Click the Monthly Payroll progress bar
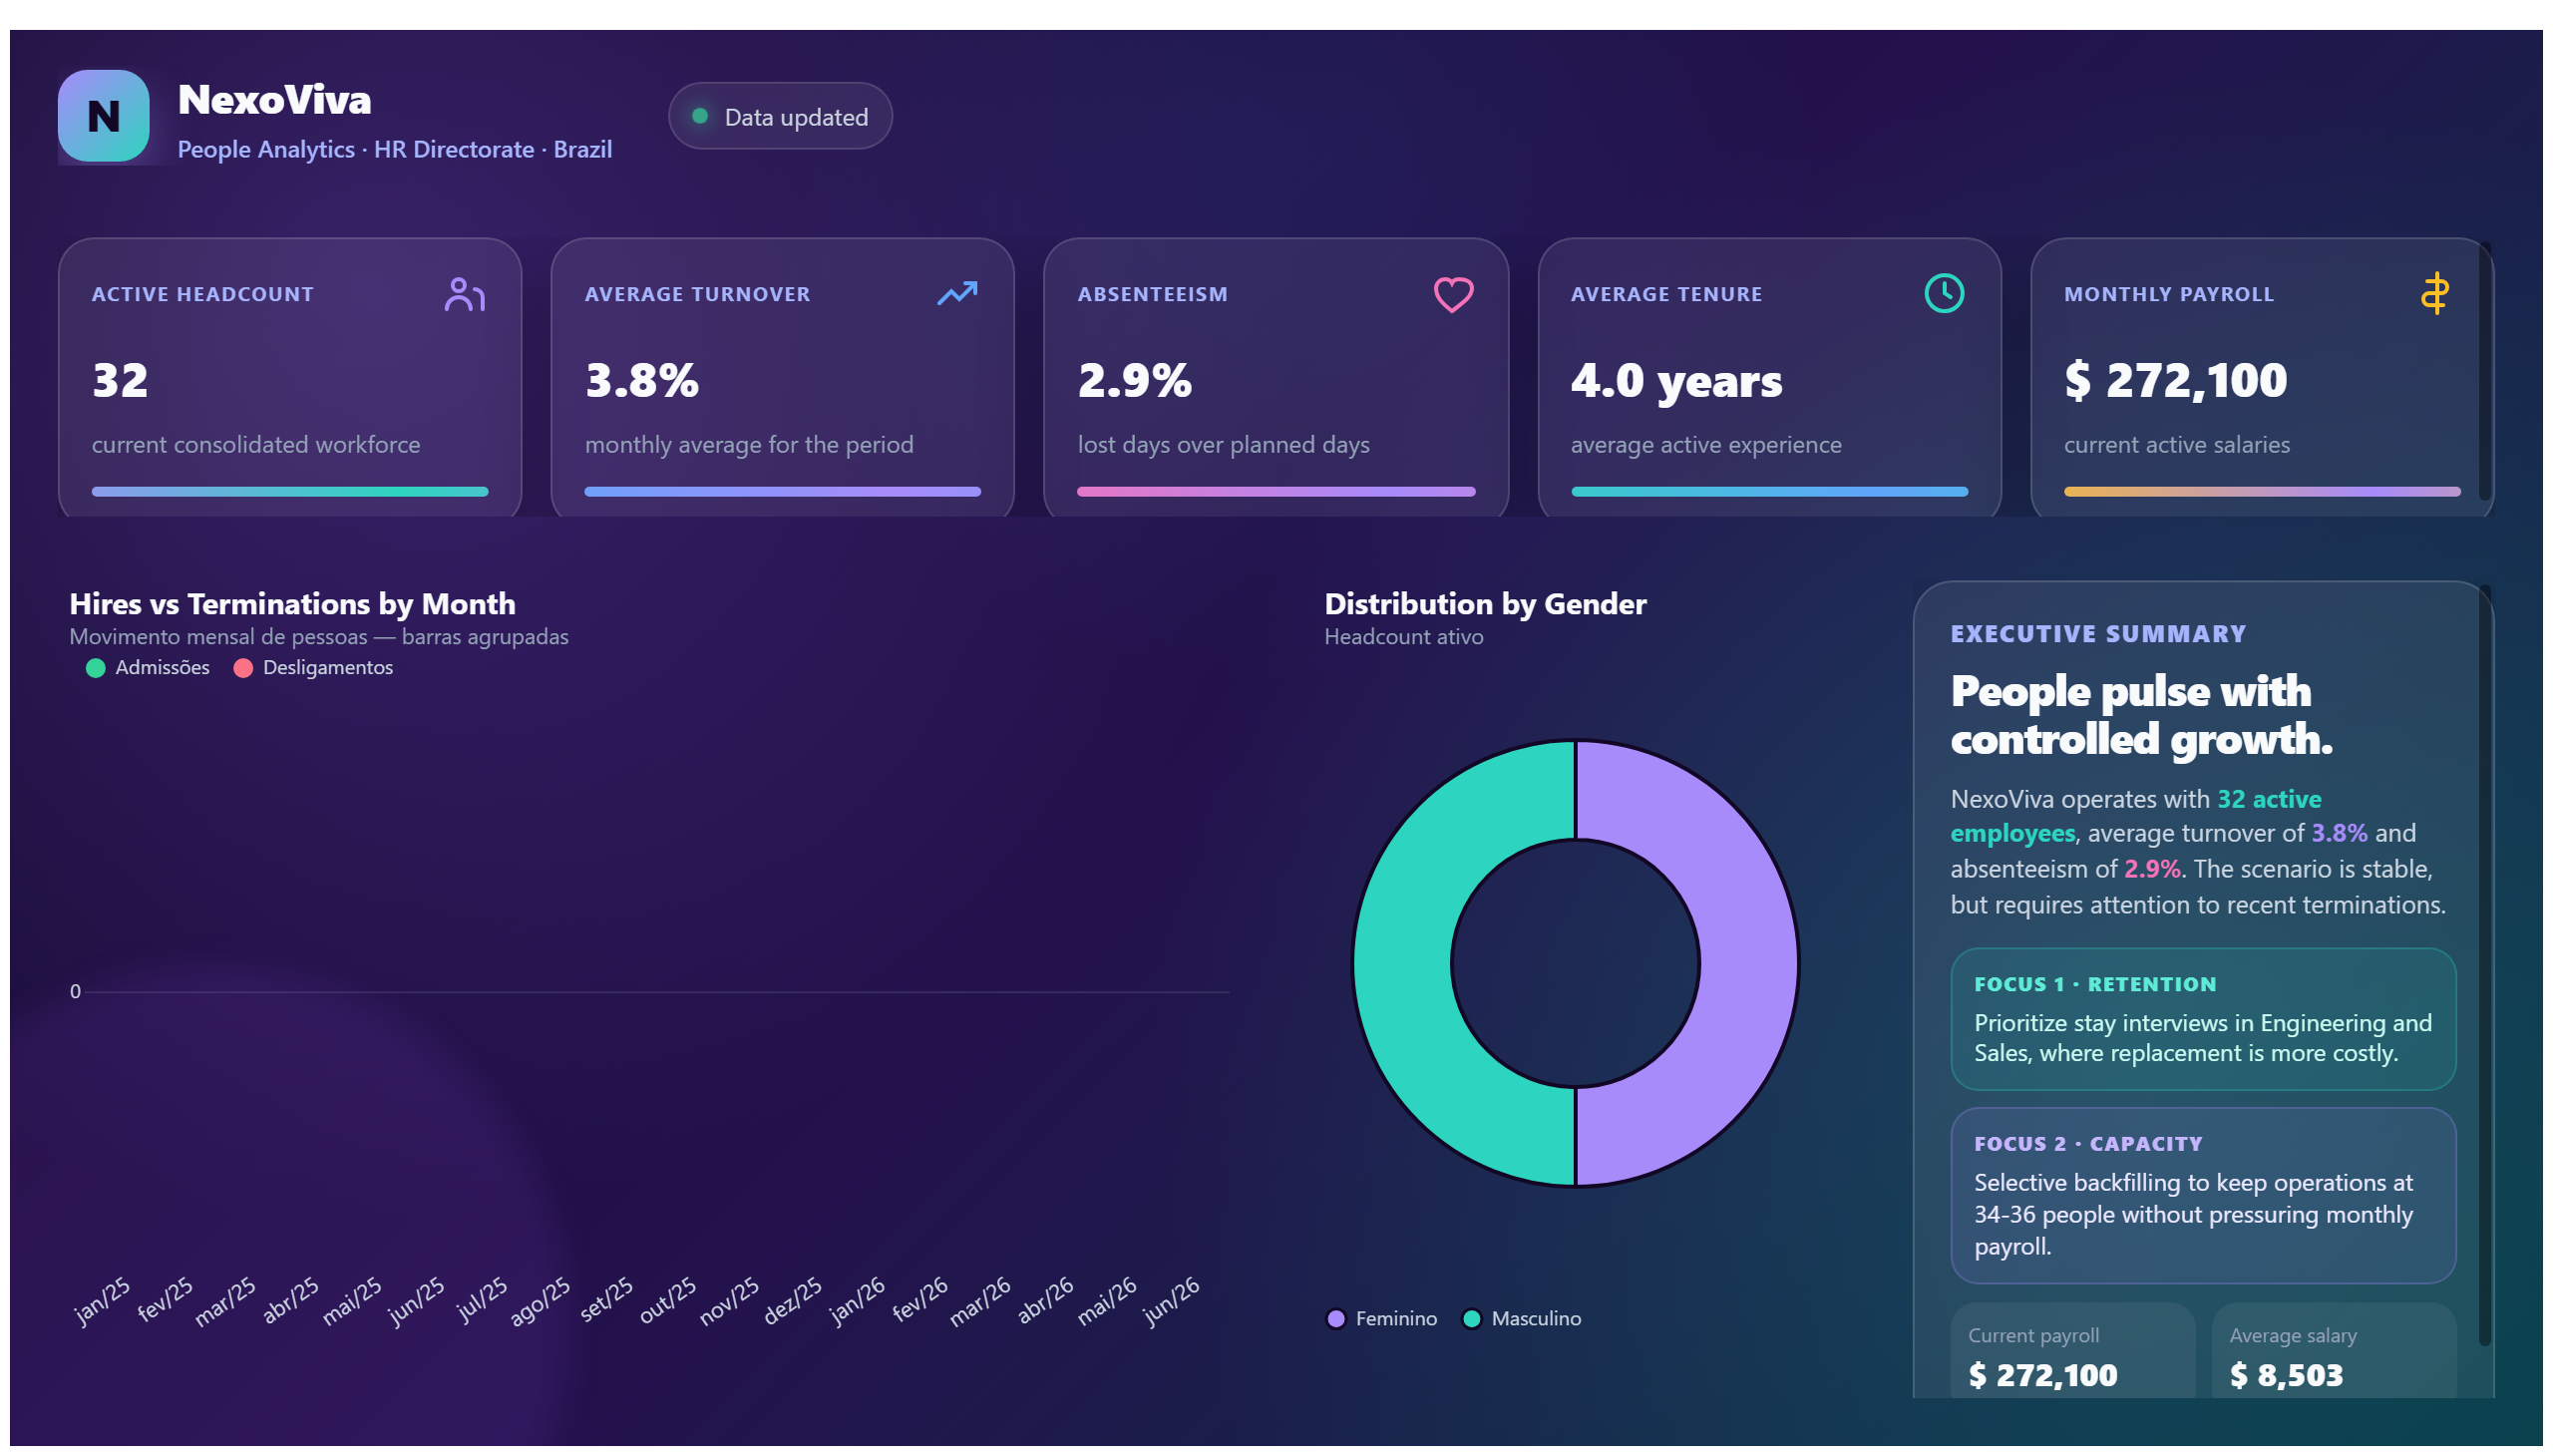Viewport: 2553px width, 1456px height. [2261, 491]
